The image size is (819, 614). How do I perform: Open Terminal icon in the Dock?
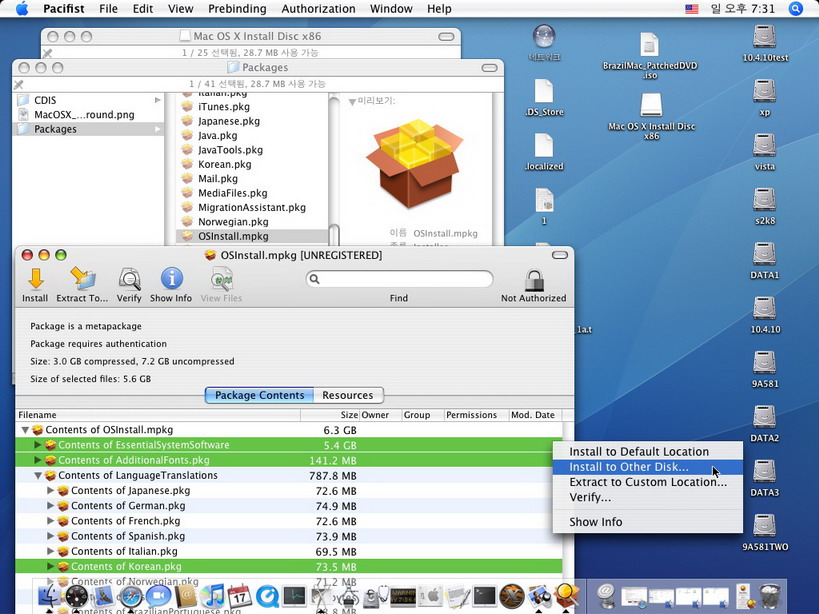(484, 596)
